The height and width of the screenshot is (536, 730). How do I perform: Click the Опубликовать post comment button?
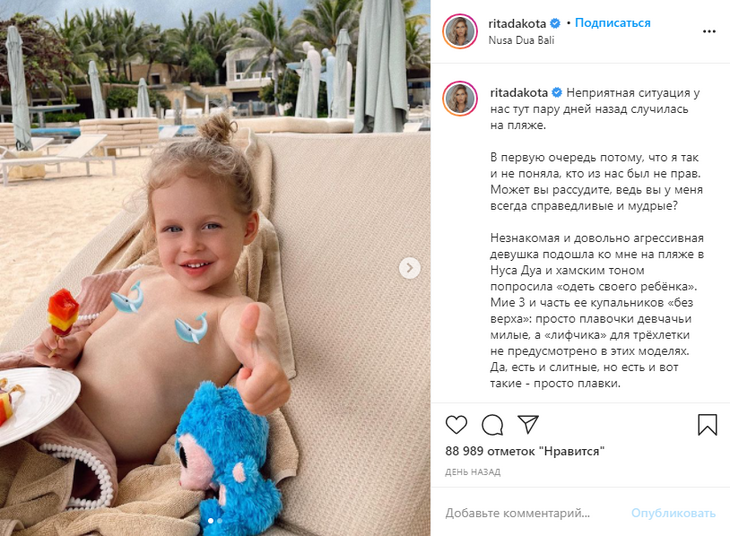coord(673,513)
